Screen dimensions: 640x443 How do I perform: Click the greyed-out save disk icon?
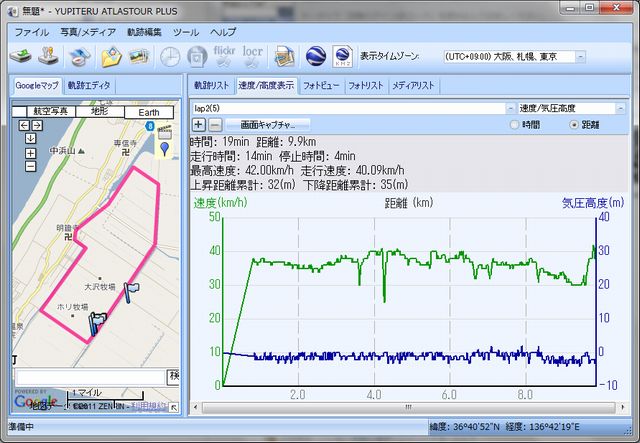[197, 56]
